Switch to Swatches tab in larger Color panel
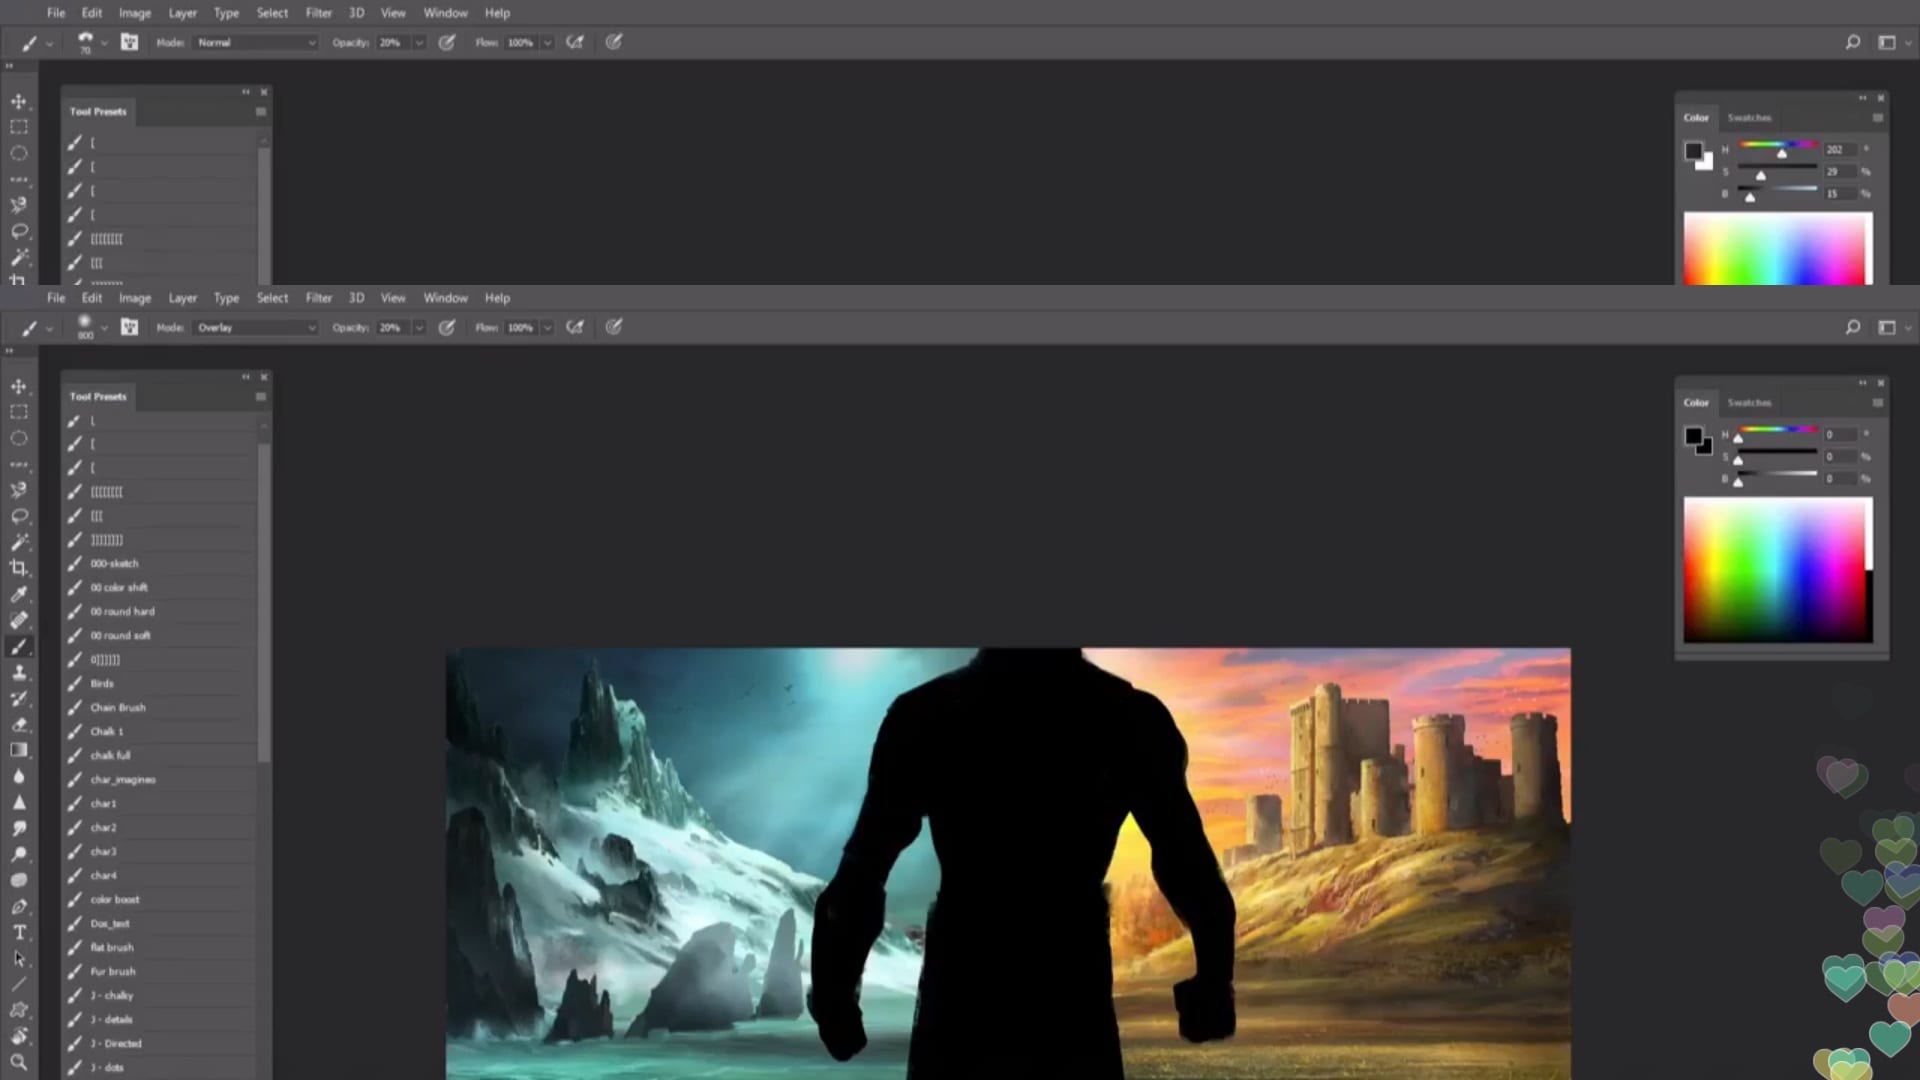 (x=1749, y=402)
